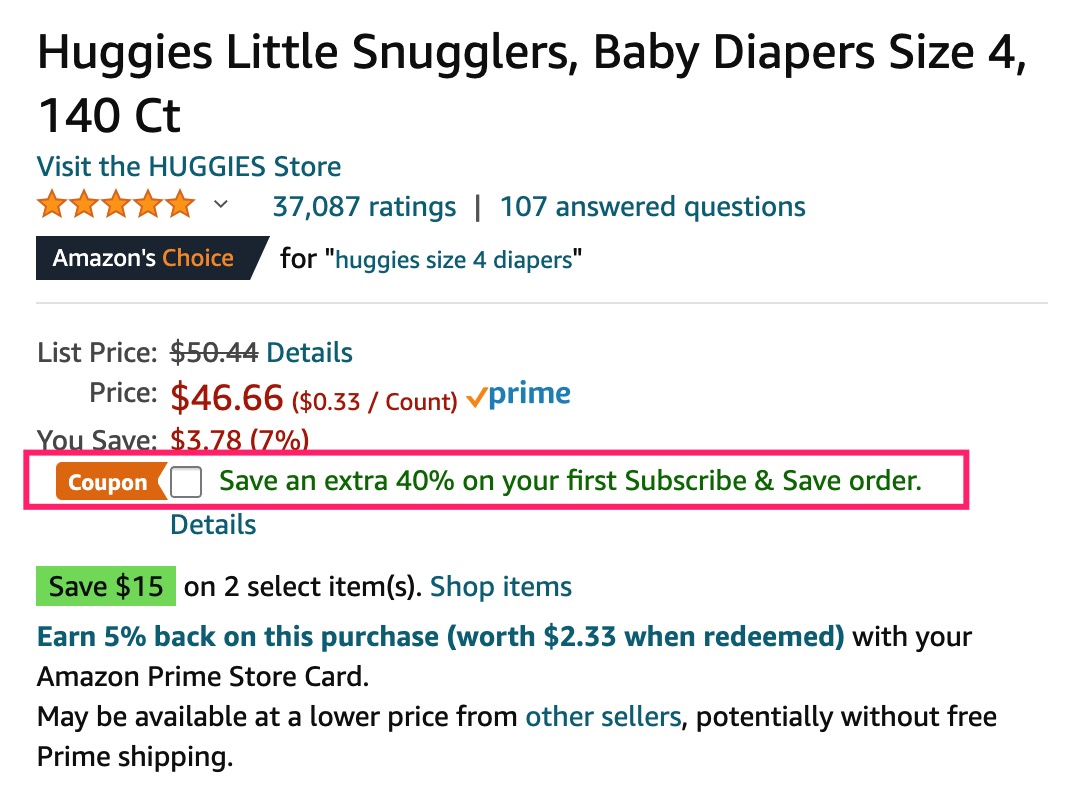View the 37,087 ratings
The image size is (1078, 794).
point(363,206)
